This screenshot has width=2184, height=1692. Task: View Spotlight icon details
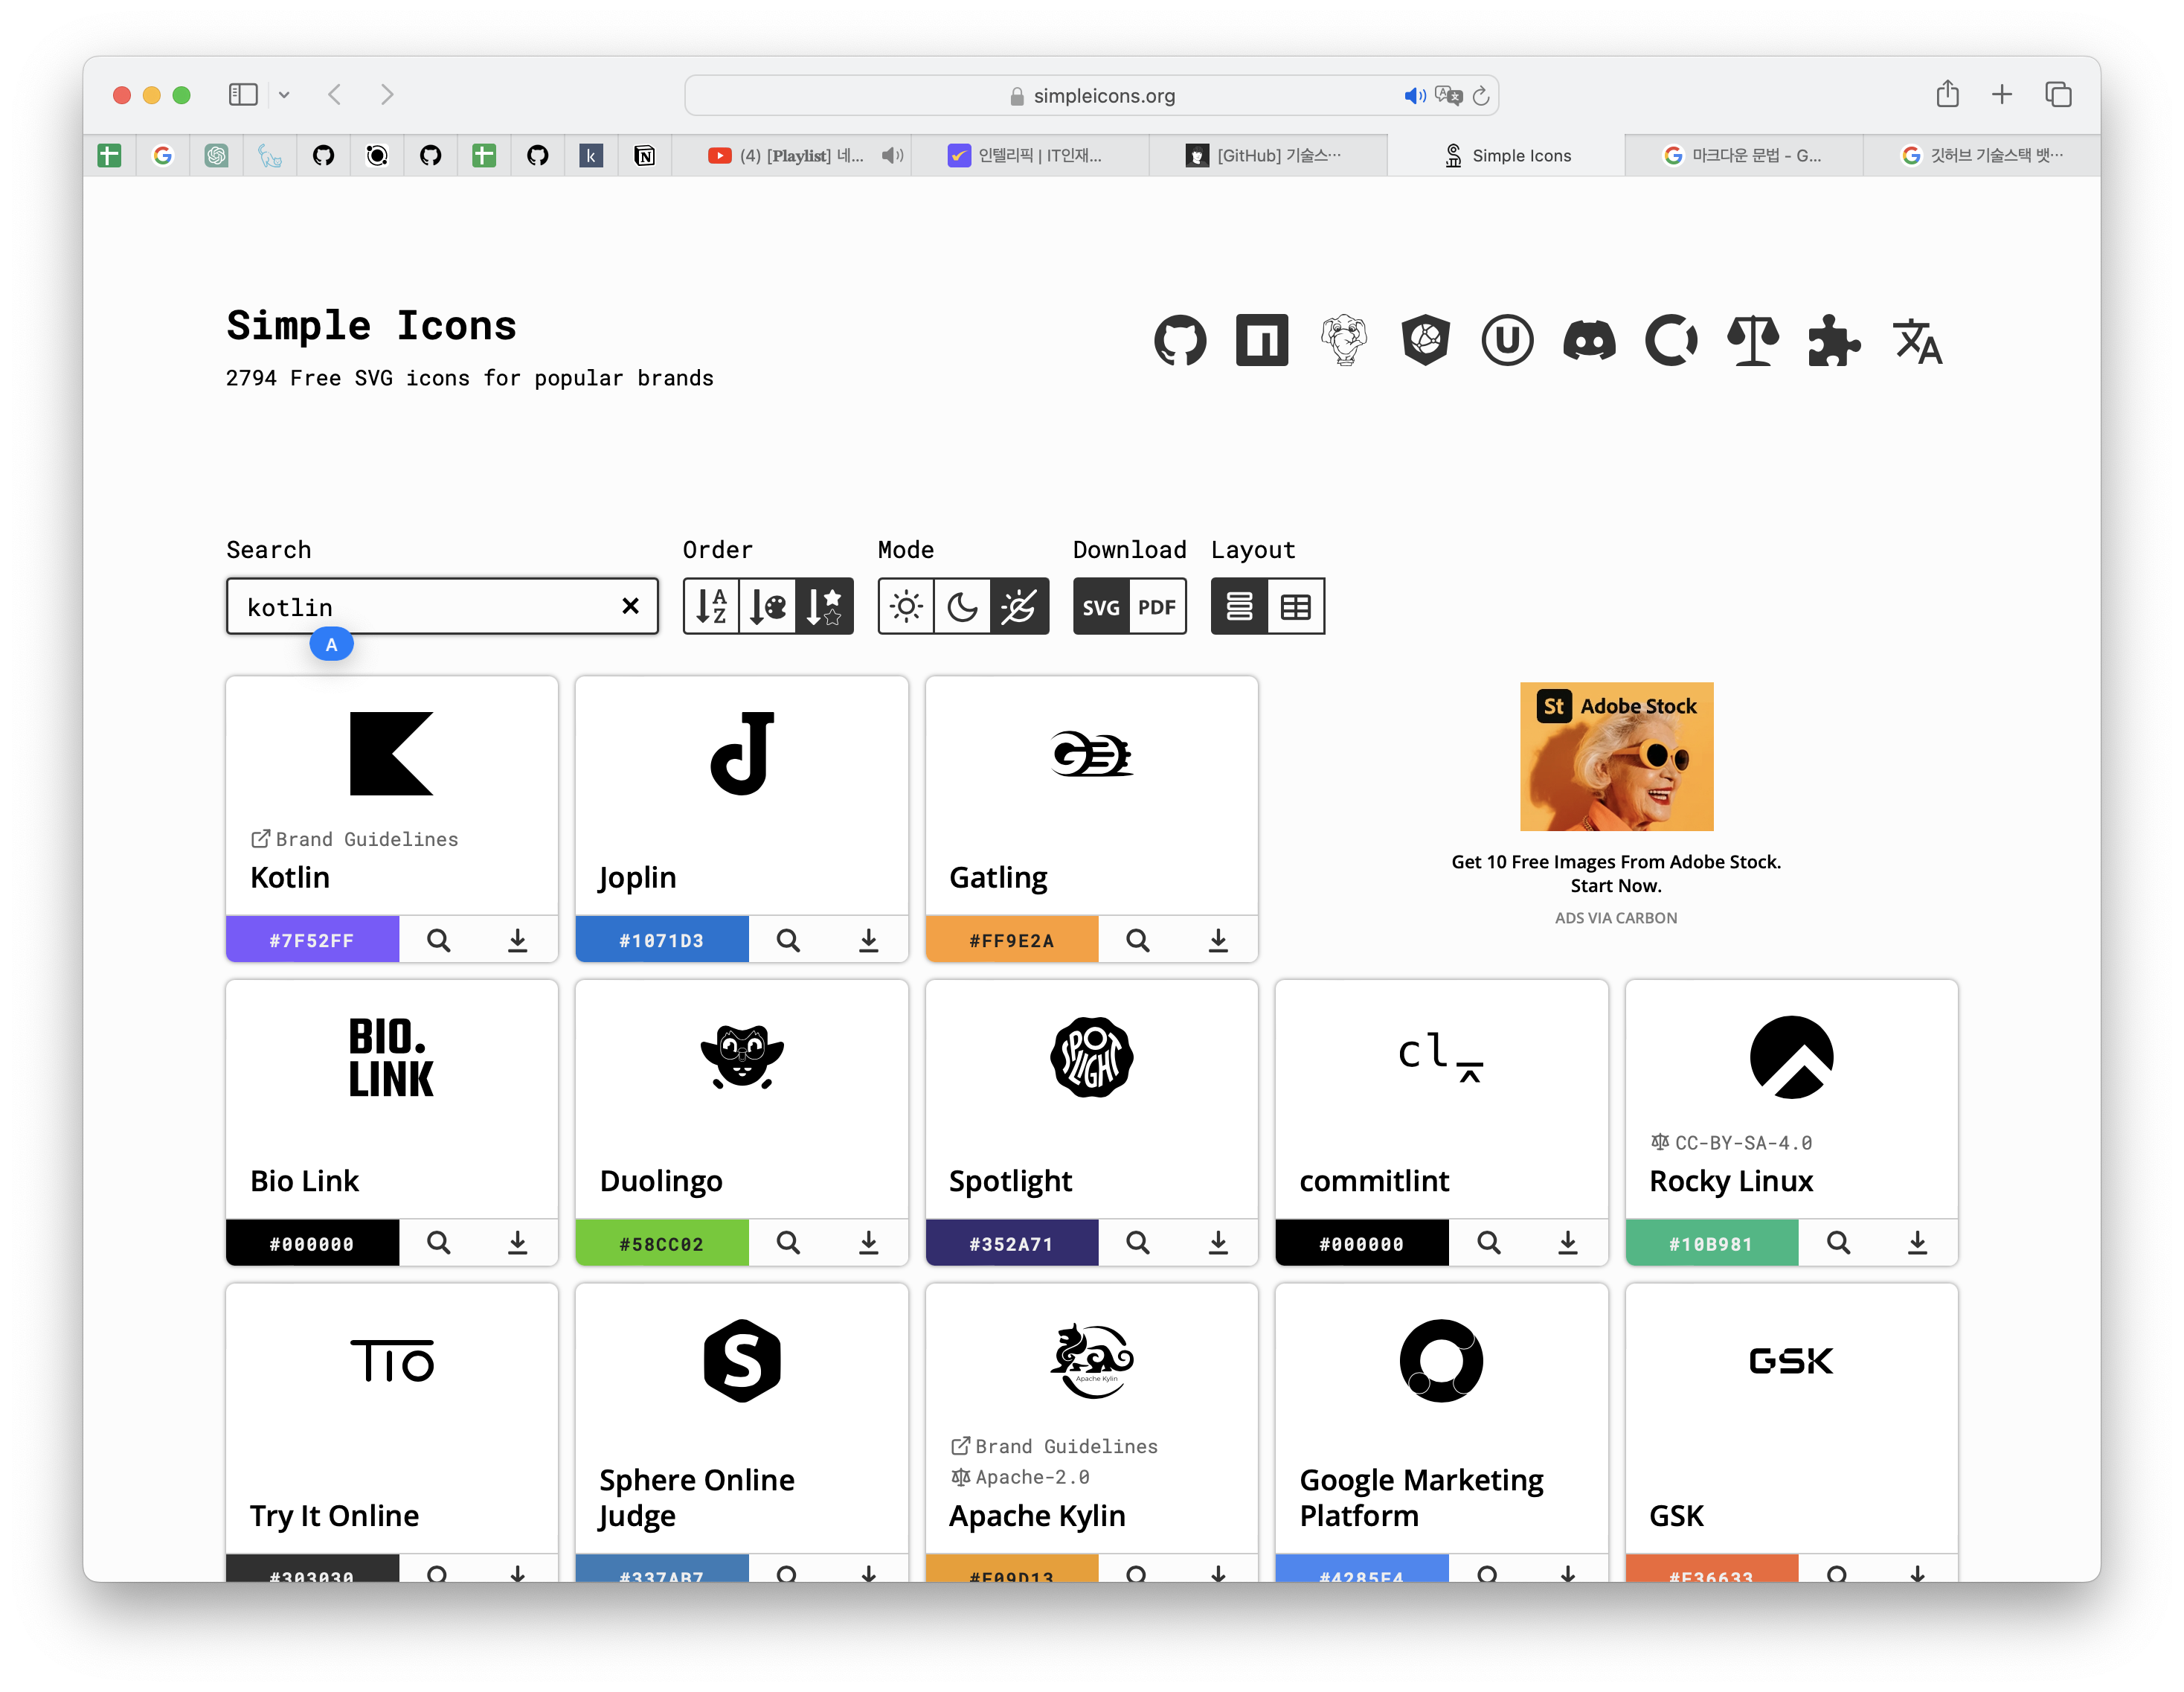1138,1243
